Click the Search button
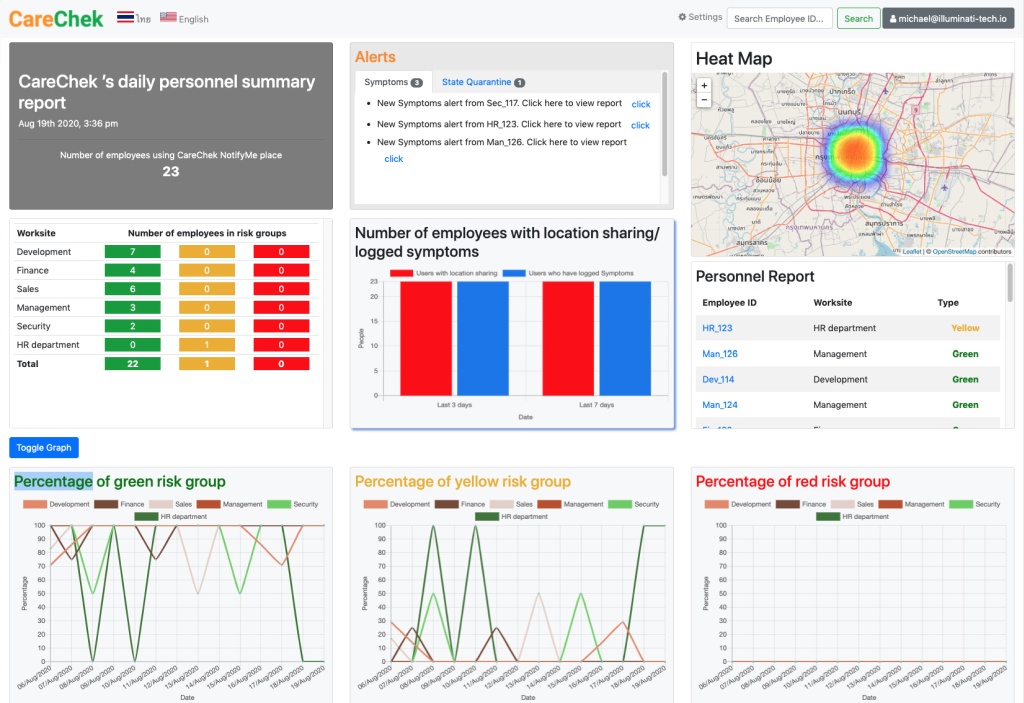Image resolution: width=1024 pixels, height=703 pixels. (858, 18)
